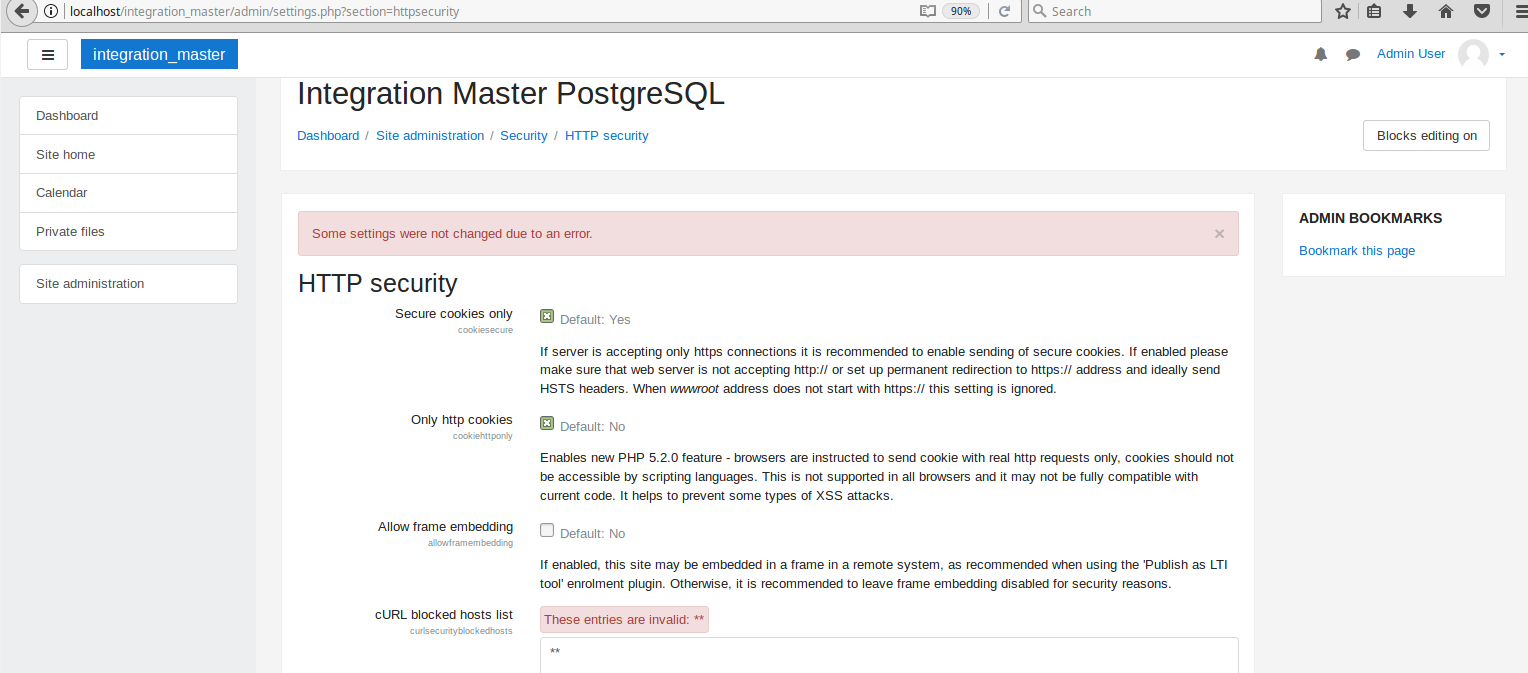
Task: Bookmark this page with the star icon
Action: 1342,11
